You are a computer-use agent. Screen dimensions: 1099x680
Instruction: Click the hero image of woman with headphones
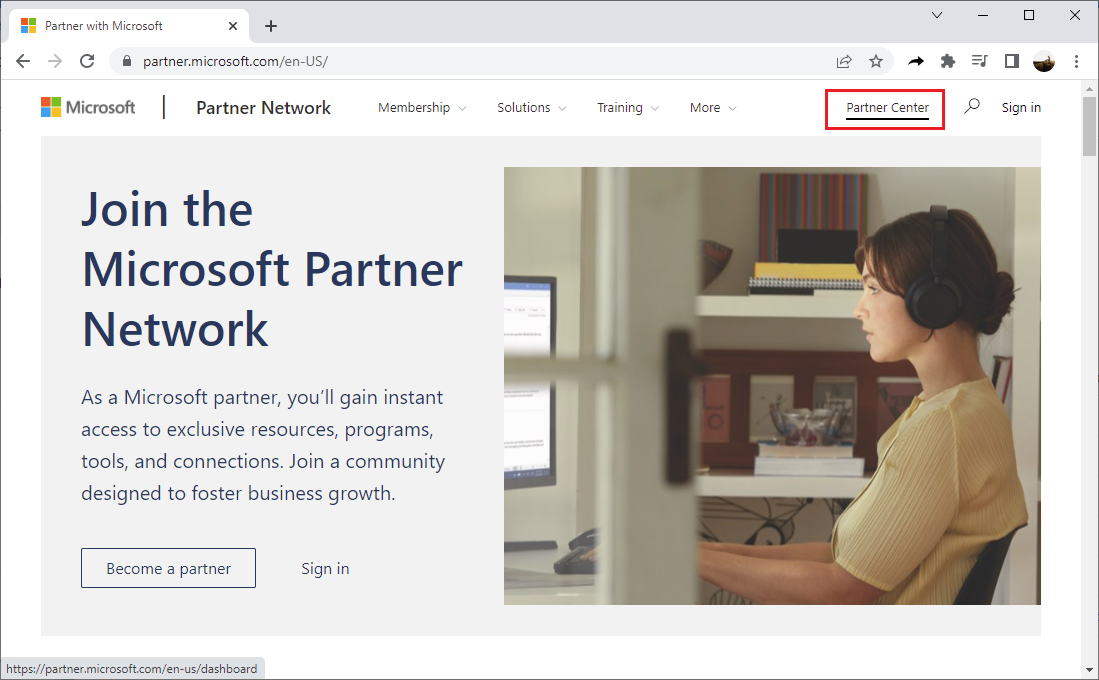[772, 386]
